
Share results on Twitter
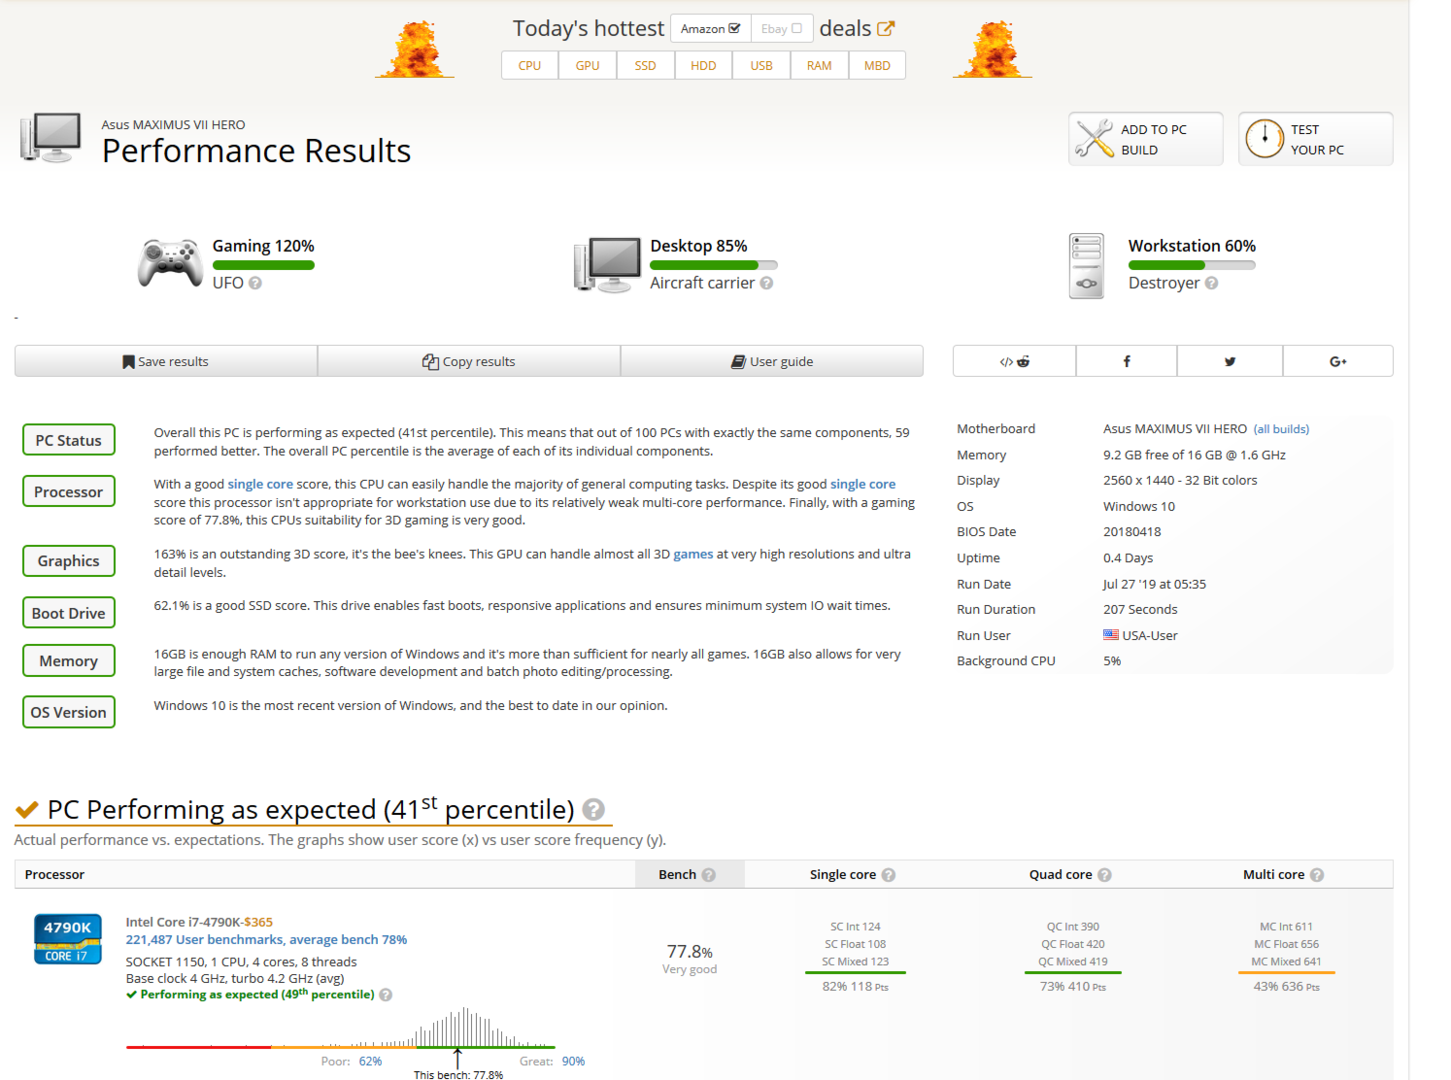(x=1230, y=361)
